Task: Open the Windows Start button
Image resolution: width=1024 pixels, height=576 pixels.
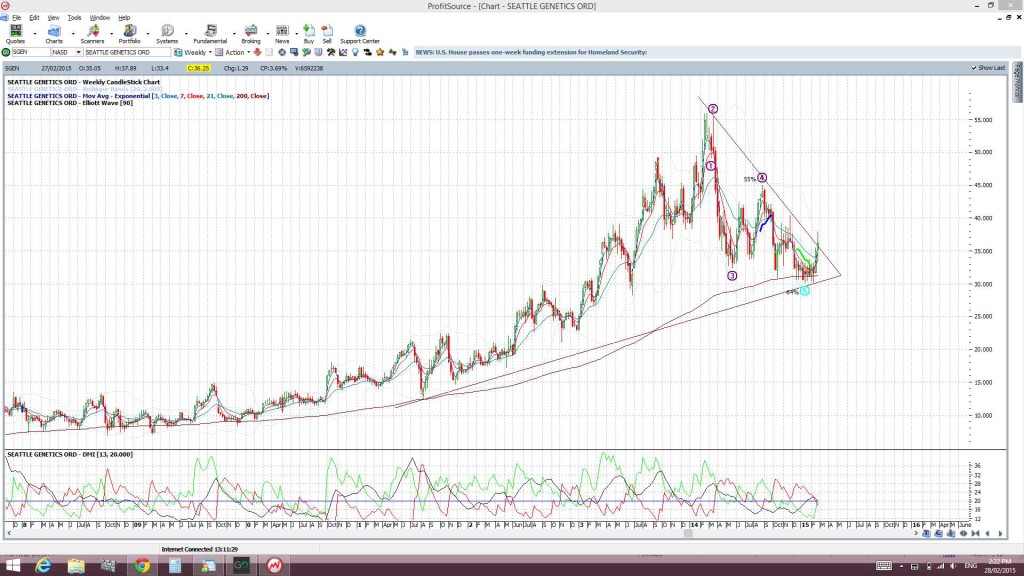Action: [x=12, y=566]
